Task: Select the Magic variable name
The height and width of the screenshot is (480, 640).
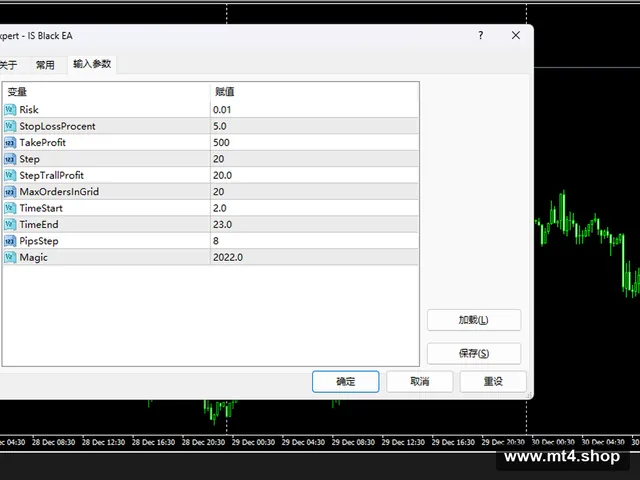Action: pos(33,258)
